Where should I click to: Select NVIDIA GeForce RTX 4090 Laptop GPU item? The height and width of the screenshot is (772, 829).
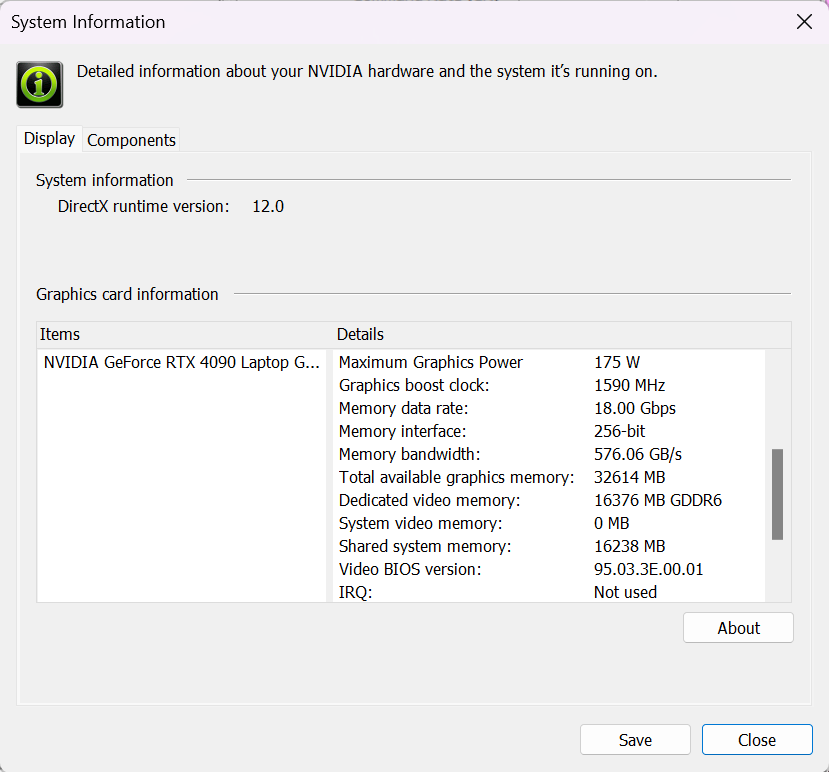click(183, 362)
